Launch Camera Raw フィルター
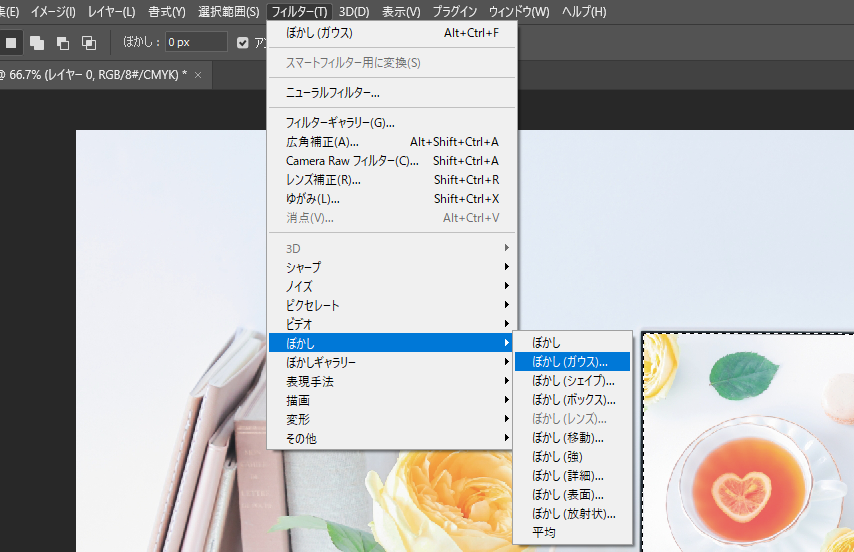Screen dimensions: 854x552 352,161
